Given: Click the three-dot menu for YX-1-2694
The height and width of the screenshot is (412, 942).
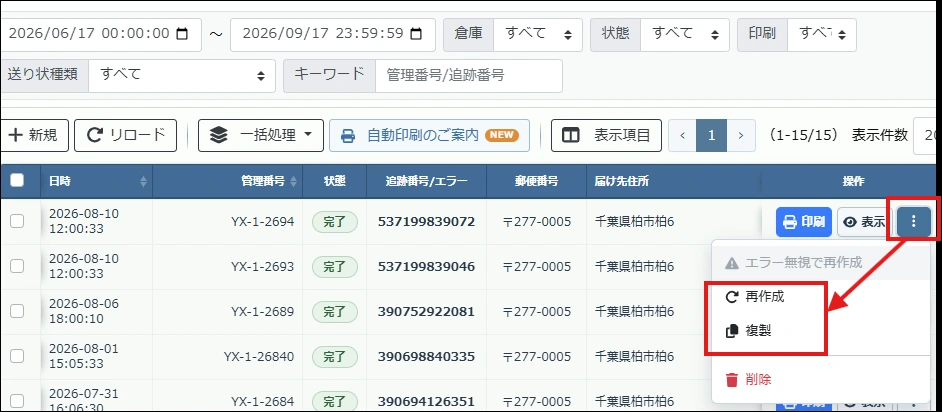Looking at the screenshot, I should [914, 222].
